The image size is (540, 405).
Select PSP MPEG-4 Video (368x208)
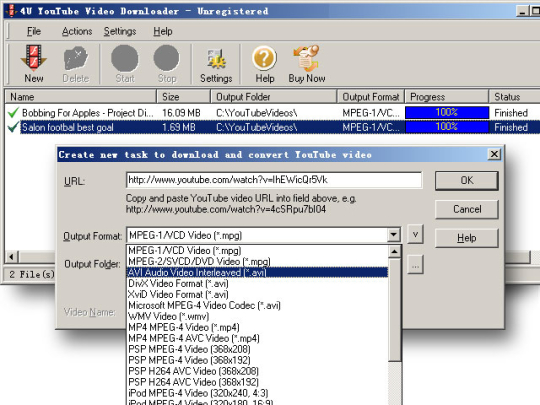point(257,349)
